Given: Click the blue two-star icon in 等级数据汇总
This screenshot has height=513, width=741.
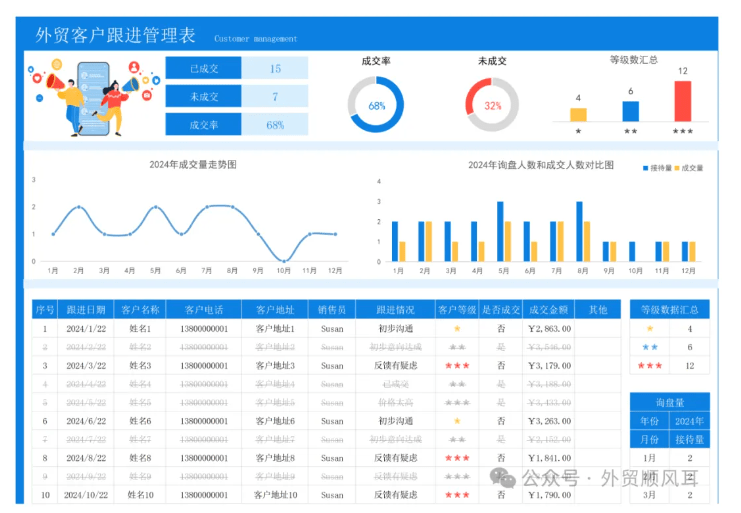Looking at the screenshot, I should point(650,347).
